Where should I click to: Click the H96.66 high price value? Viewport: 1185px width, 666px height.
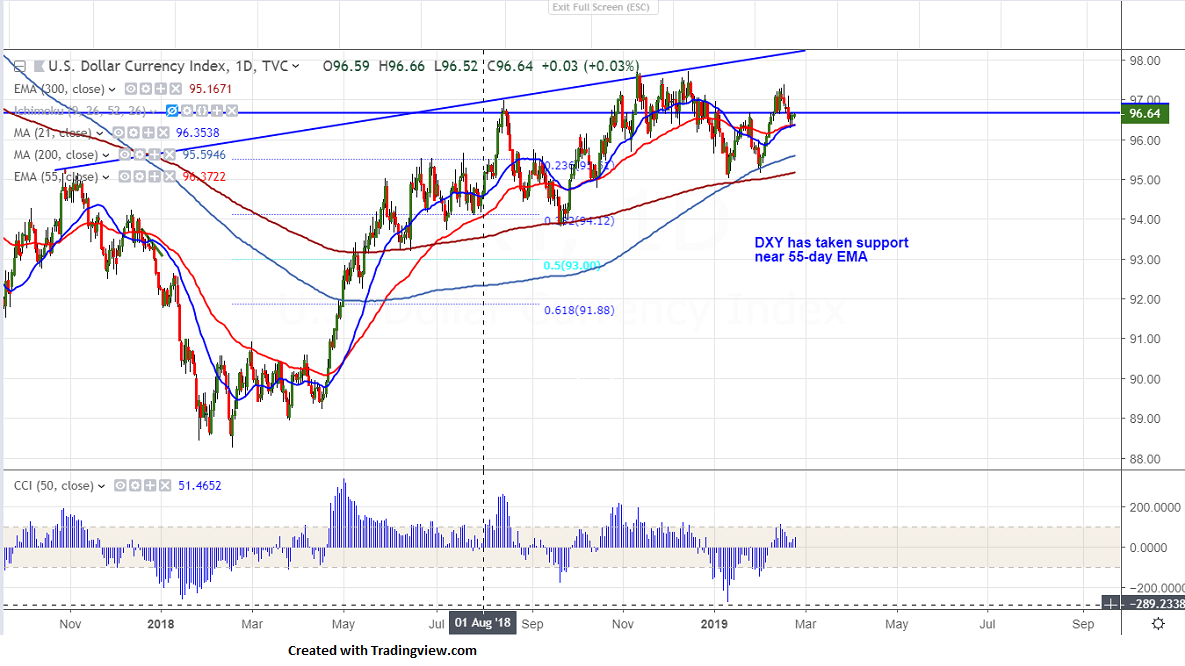point(401,67)
